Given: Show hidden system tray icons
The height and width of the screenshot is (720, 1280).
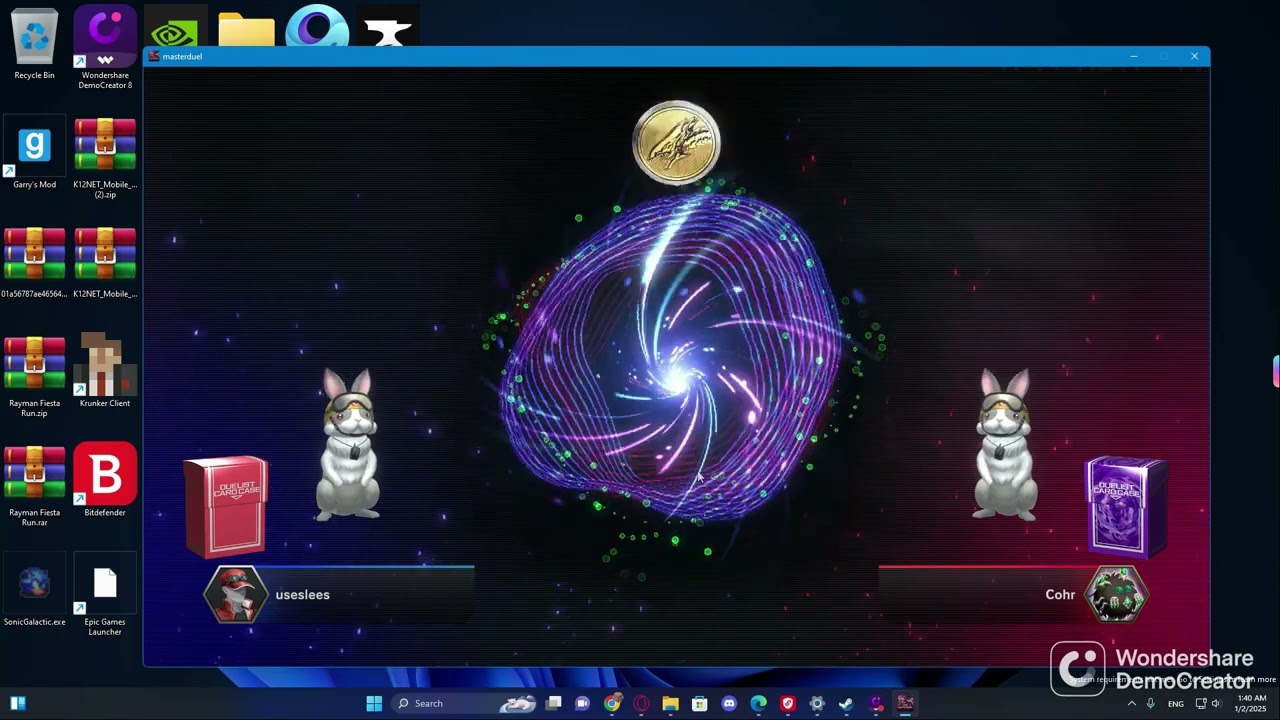Looking at the screenshot, I should pos(1132,703).
